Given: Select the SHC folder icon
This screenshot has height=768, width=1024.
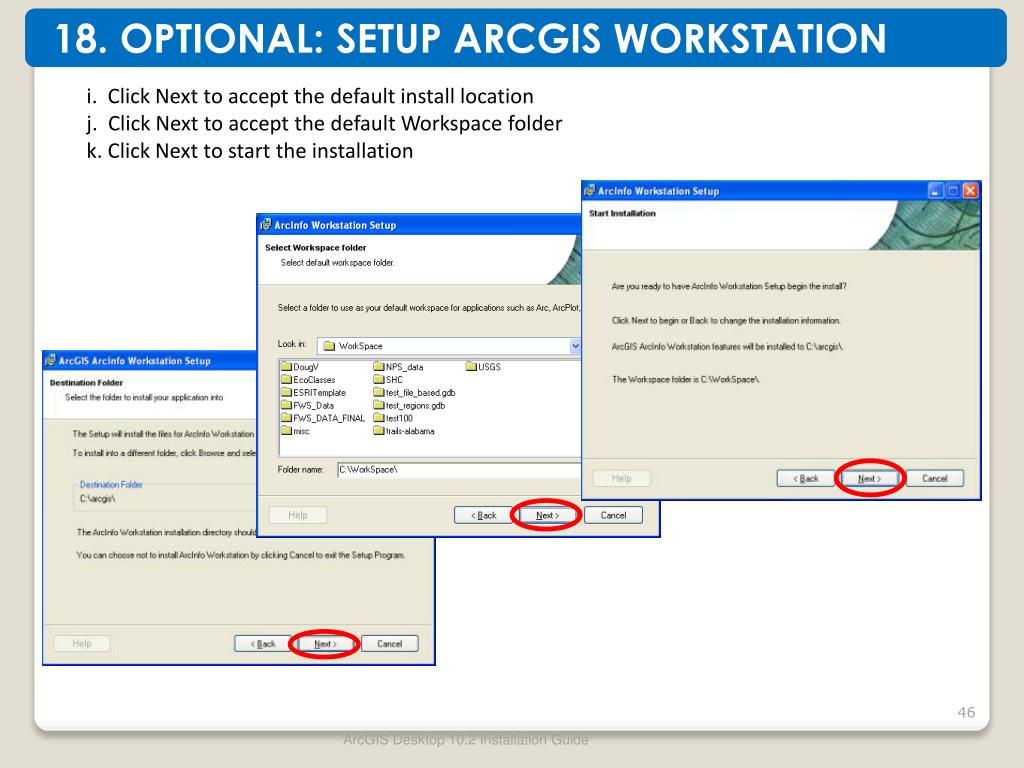Looking at the screenshot, I should click(379, 379).
